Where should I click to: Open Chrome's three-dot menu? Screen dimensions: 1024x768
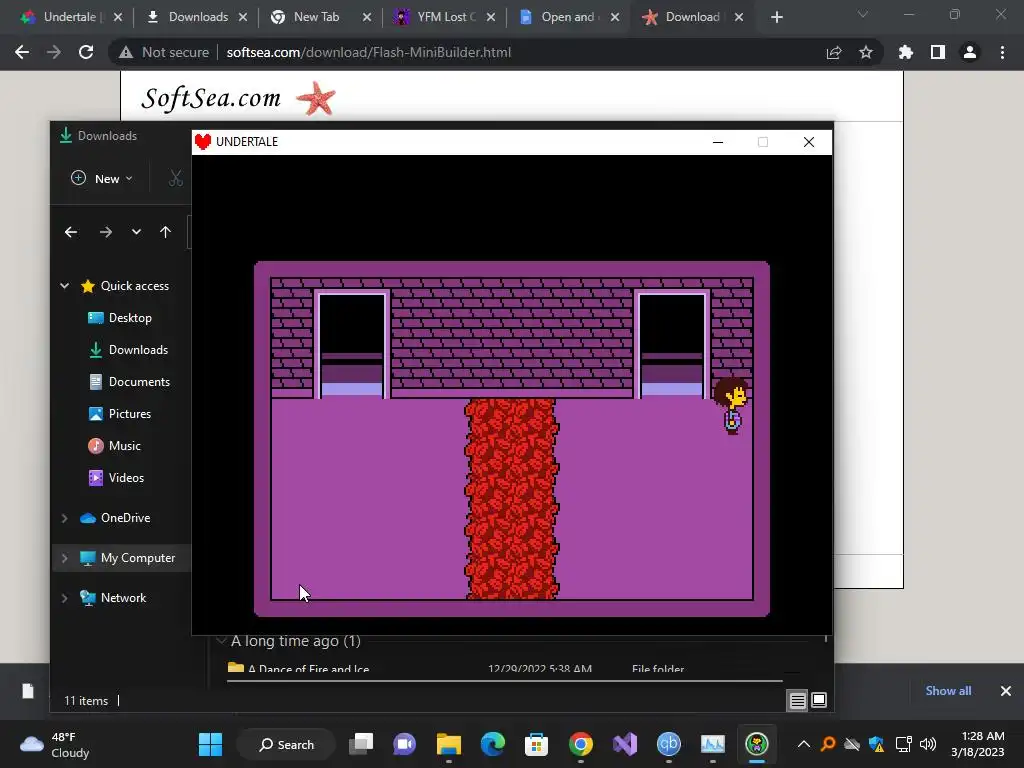click(1002, 52)
